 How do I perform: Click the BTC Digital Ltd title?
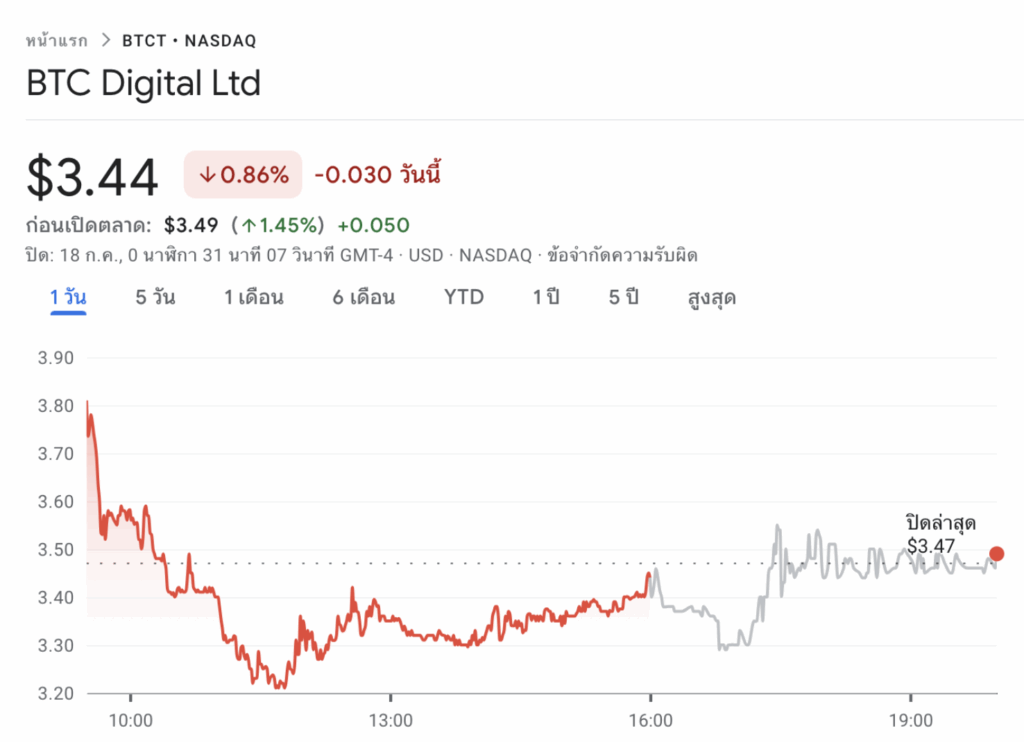[x=143, y=83]
